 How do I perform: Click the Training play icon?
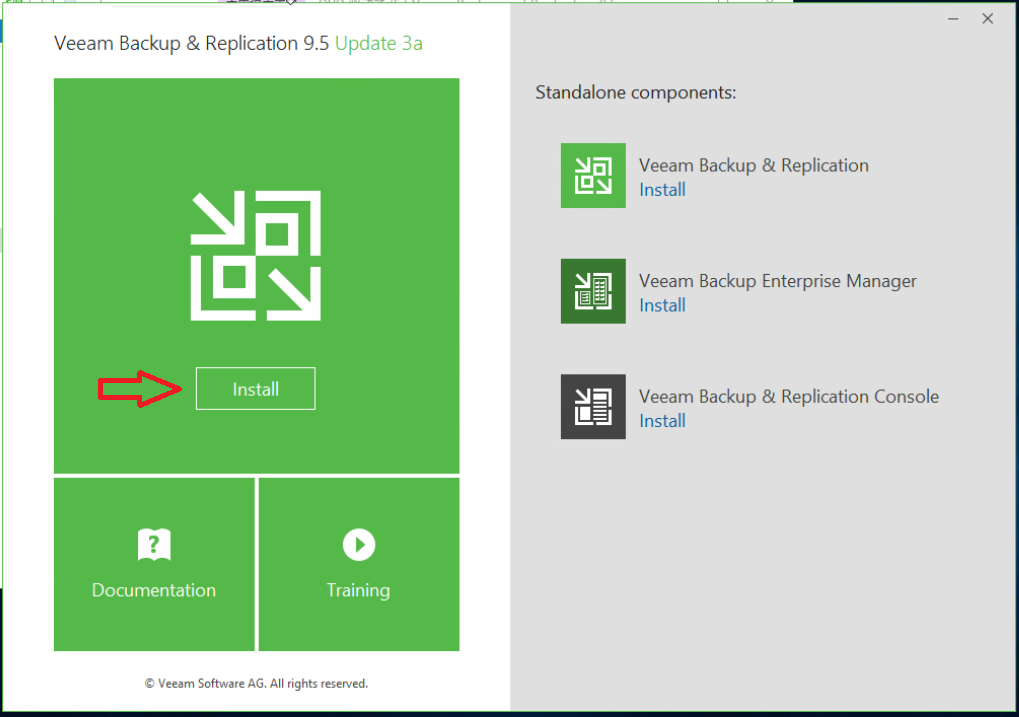[359, 544]
